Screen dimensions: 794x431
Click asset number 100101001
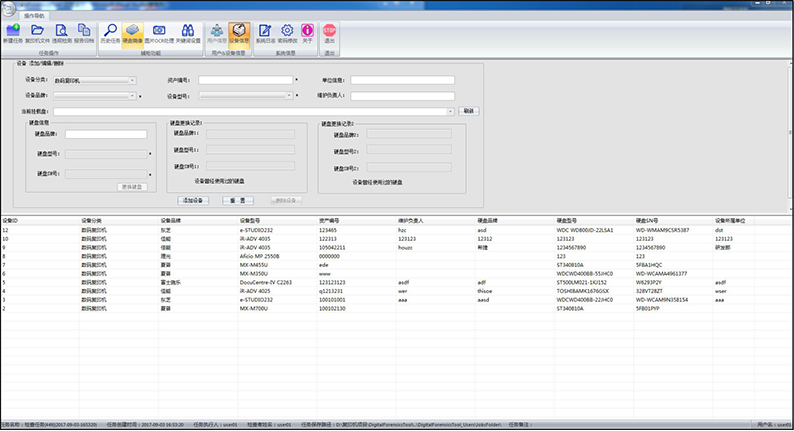point(332,300)
